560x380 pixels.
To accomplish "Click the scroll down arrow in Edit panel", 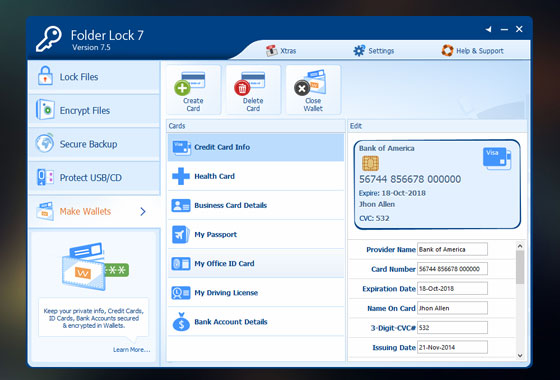I will (520, 355).
